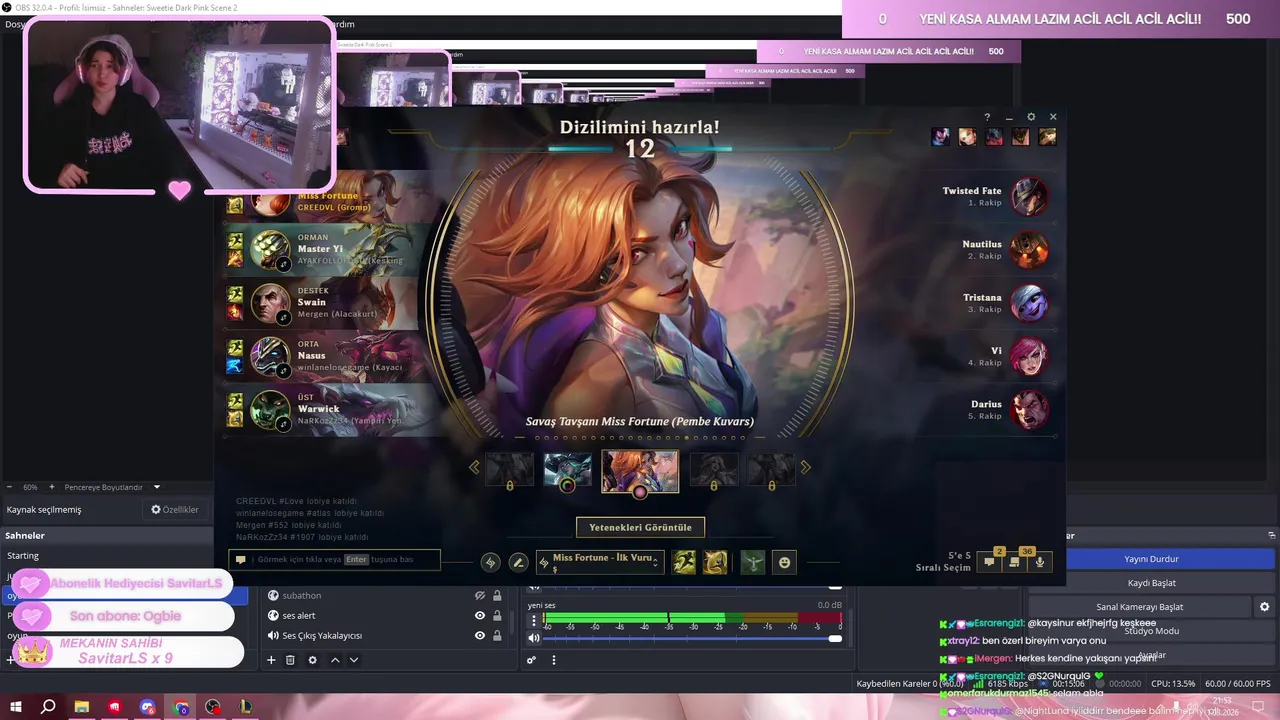Select the Twisted Fate enemy portrait
Image resolution: width=1280 pixels, height=720 pixels.
(1029, 196)
